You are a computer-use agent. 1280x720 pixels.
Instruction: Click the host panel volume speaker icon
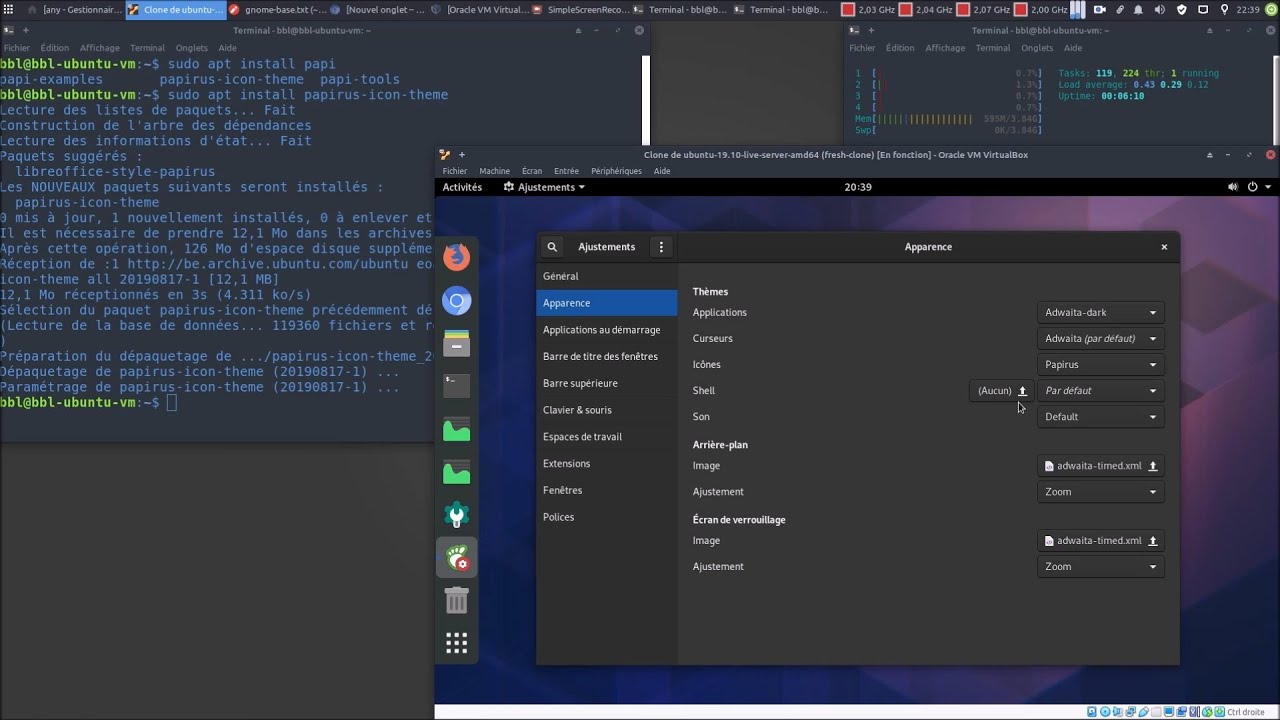(1161, 10)
